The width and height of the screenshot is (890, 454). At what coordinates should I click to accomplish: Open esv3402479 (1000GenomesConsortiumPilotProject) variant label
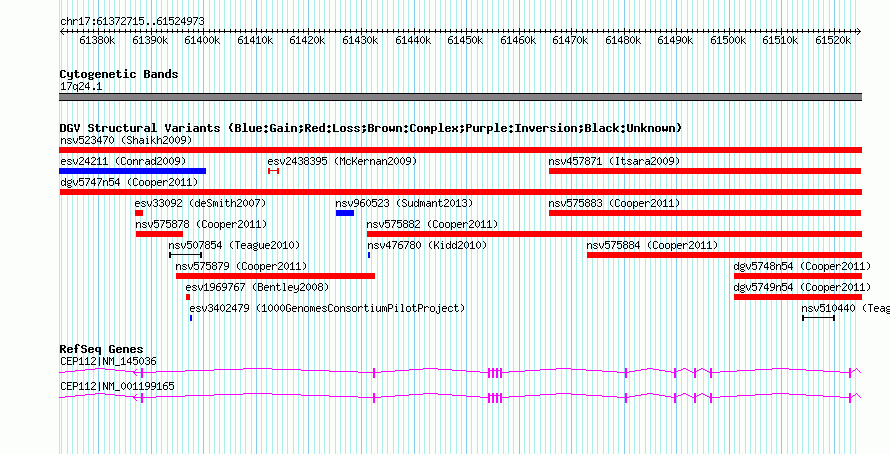tap(328, 308)
